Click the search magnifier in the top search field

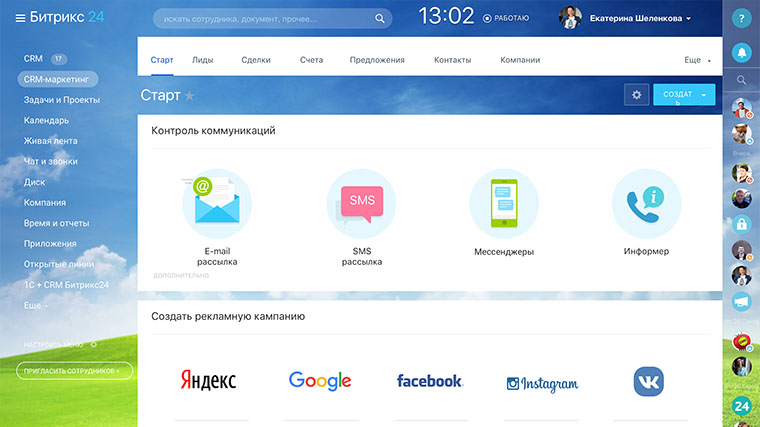pyautogui.click(x=380, y=18)
